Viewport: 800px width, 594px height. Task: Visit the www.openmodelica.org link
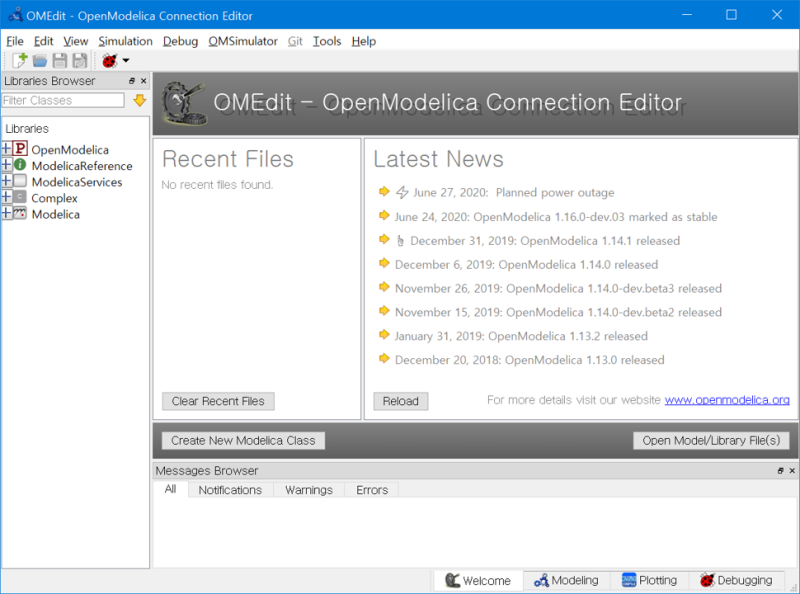coord(727,400)
